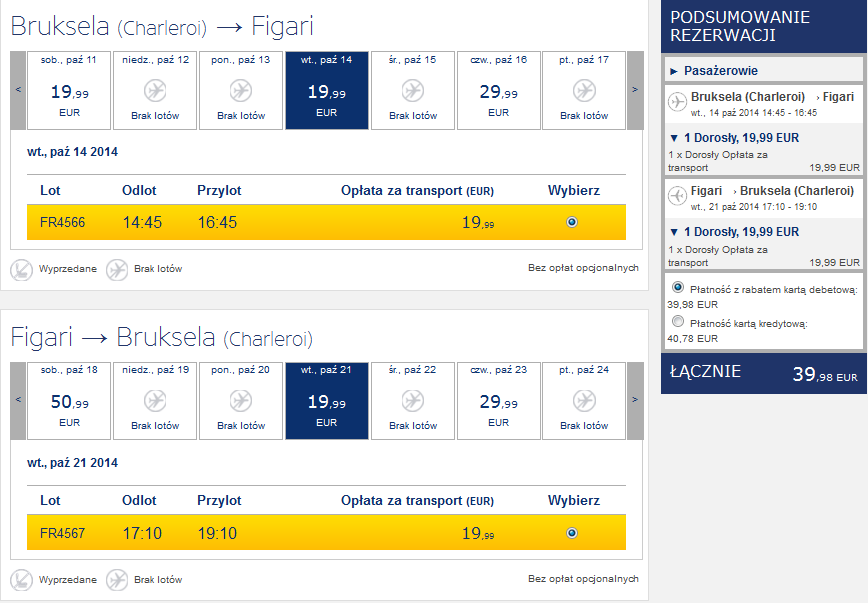Click the plane icon next to Figari › Bruksela in the summary
This screenshot has width=868, height=603.
tap(678, 196)
